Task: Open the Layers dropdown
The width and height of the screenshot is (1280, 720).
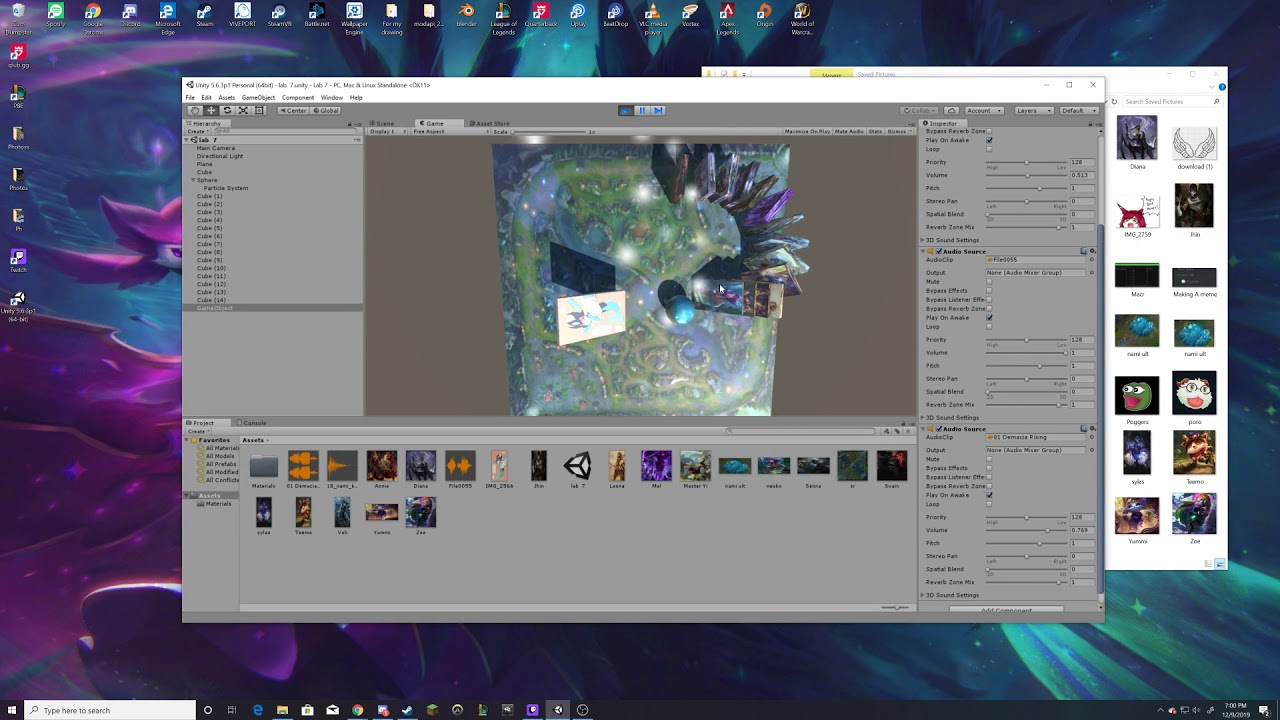Action: (x=1034, y=110)
